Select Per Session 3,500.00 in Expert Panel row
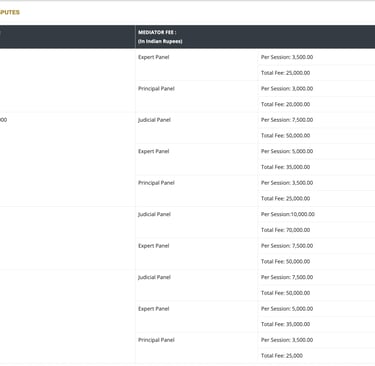Viewport: 375px width, 366px height. (287, 57)
